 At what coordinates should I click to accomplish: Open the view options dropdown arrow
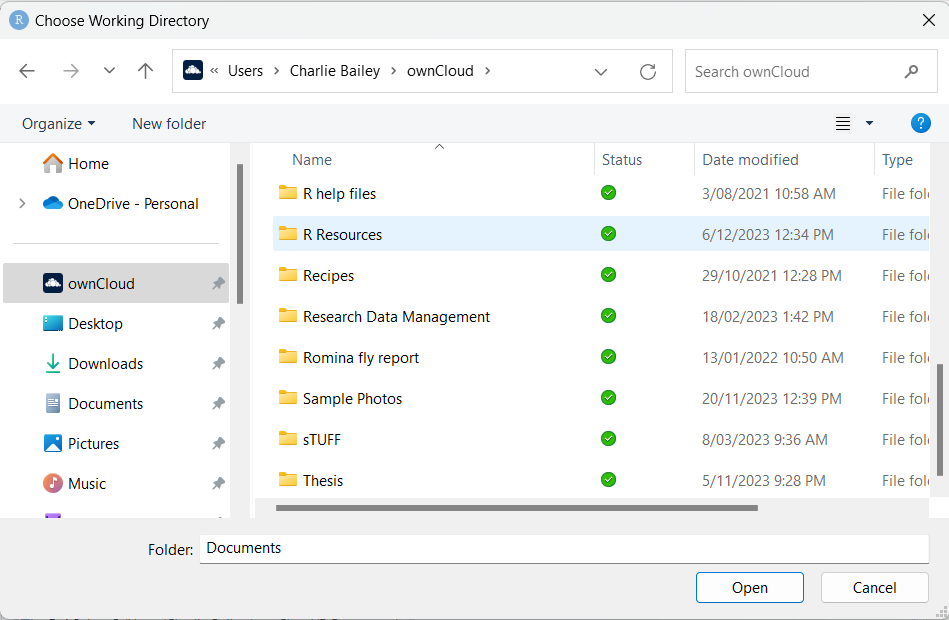tap(869, 123)
